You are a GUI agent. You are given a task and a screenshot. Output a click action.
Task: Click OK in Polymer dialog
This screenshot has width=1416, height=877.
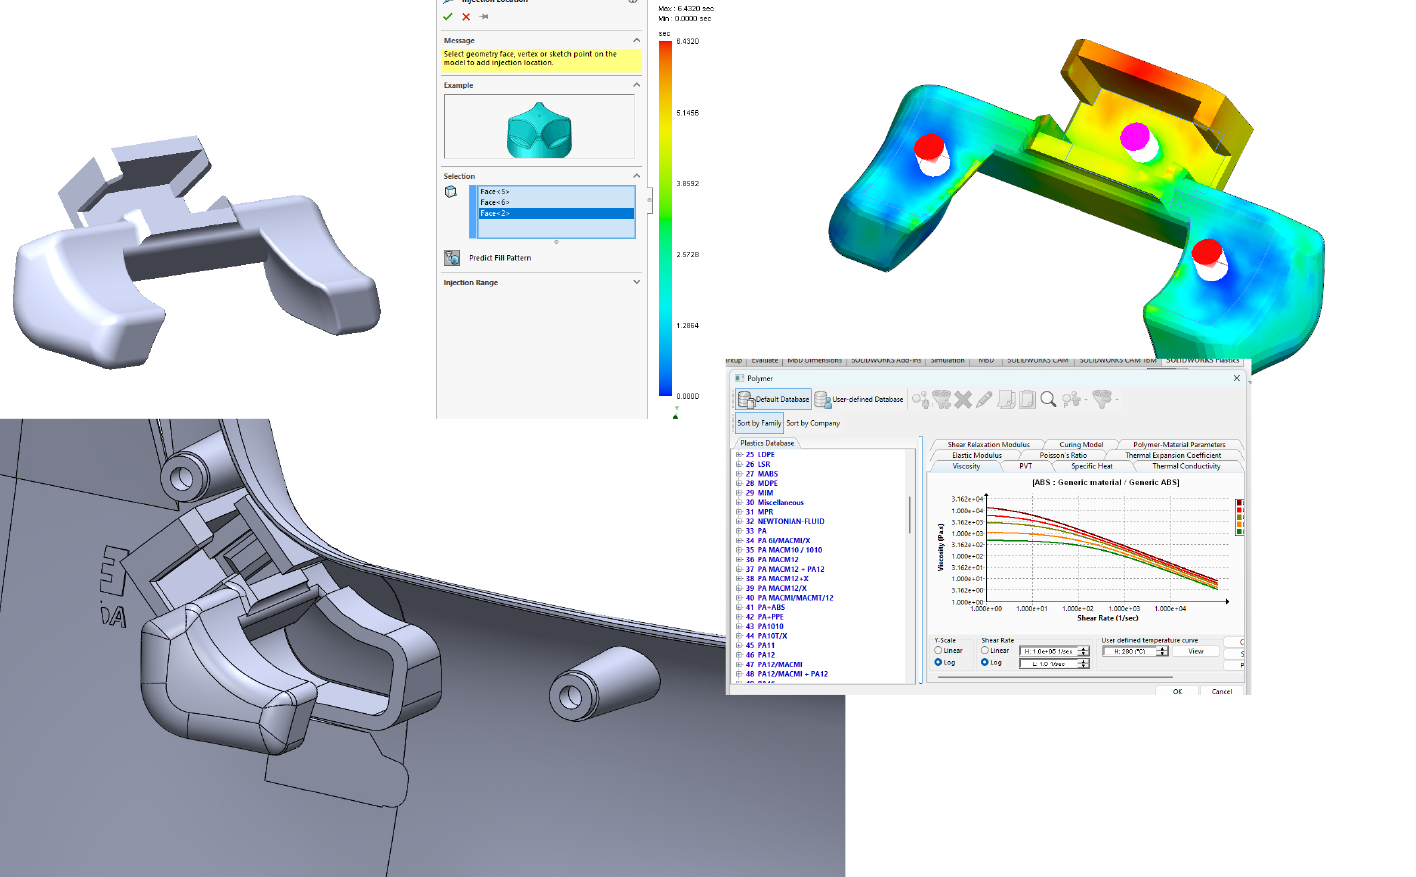point(1177,691)
